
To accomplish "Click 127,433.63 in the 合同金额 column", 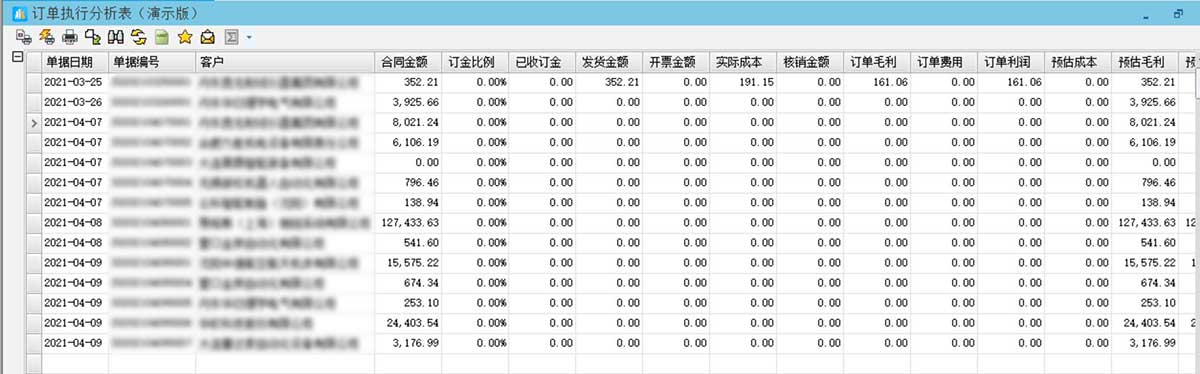I will point(408,222).
